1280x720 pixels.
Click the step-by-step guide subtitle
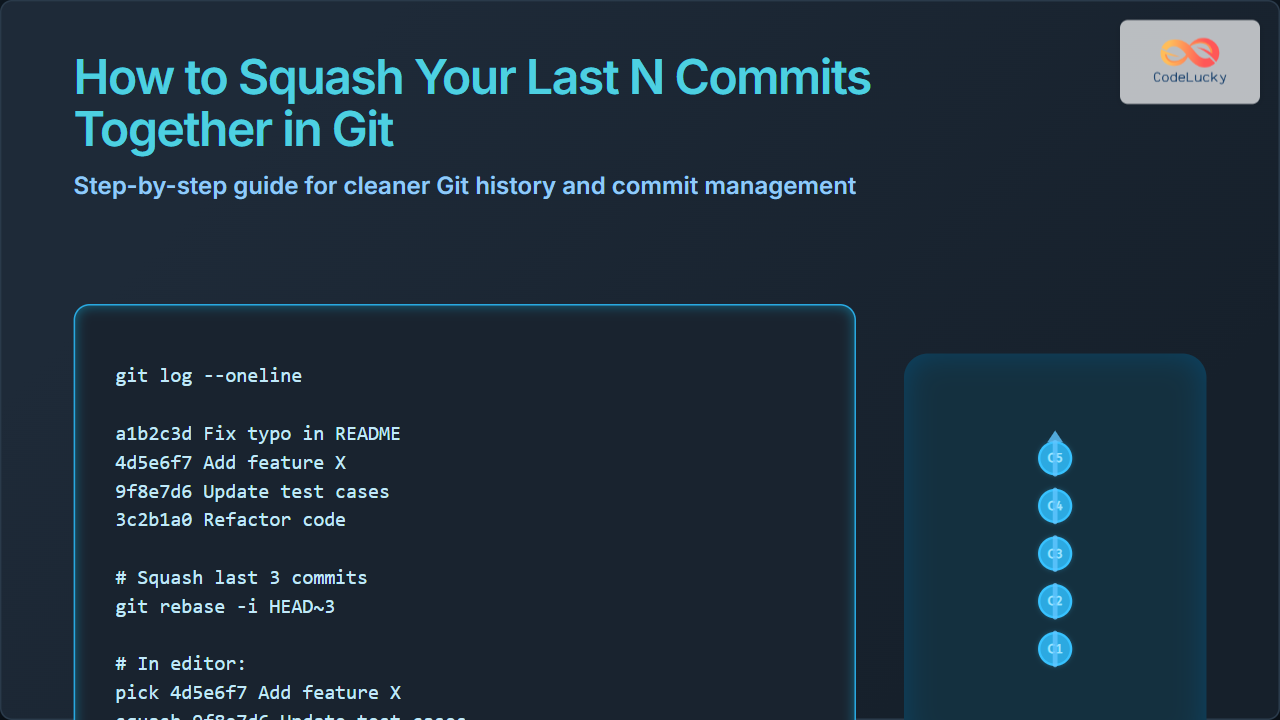coord(464,186)
